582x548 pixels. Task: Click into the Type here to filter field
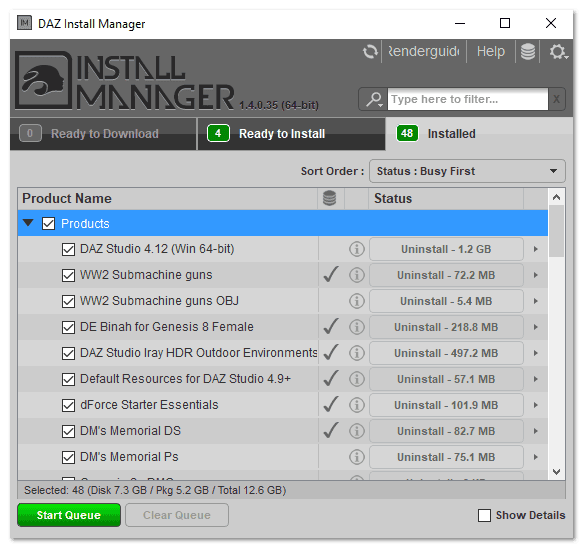click(468, 99)
